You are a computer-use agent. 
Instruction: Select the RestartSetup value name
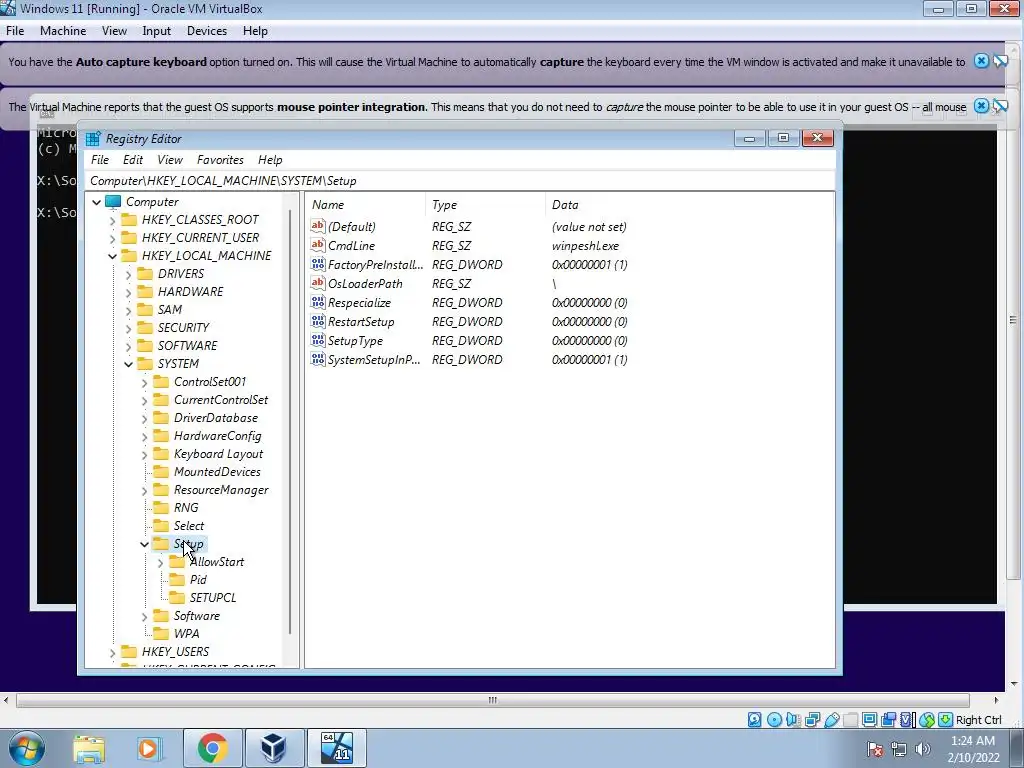point(360,321)
